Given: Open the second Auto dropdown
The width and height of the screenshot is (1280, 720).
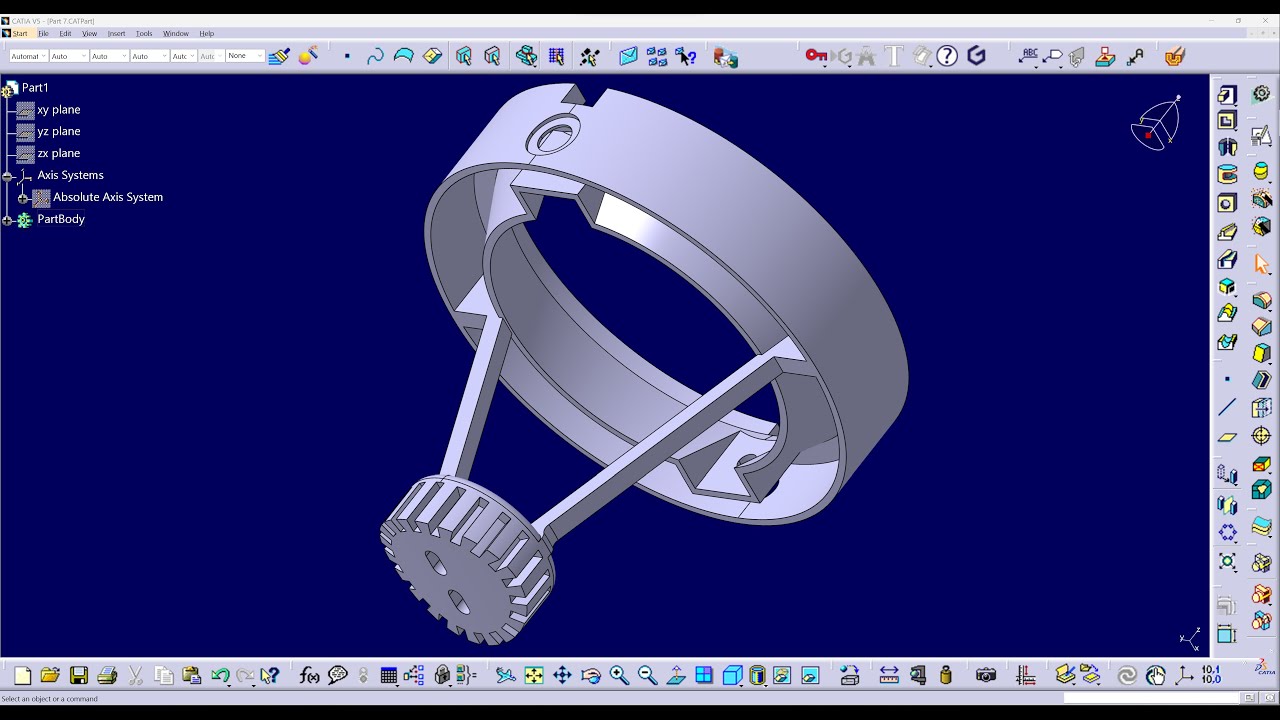Looking at the screenshot, I should (x=69, y=56).
